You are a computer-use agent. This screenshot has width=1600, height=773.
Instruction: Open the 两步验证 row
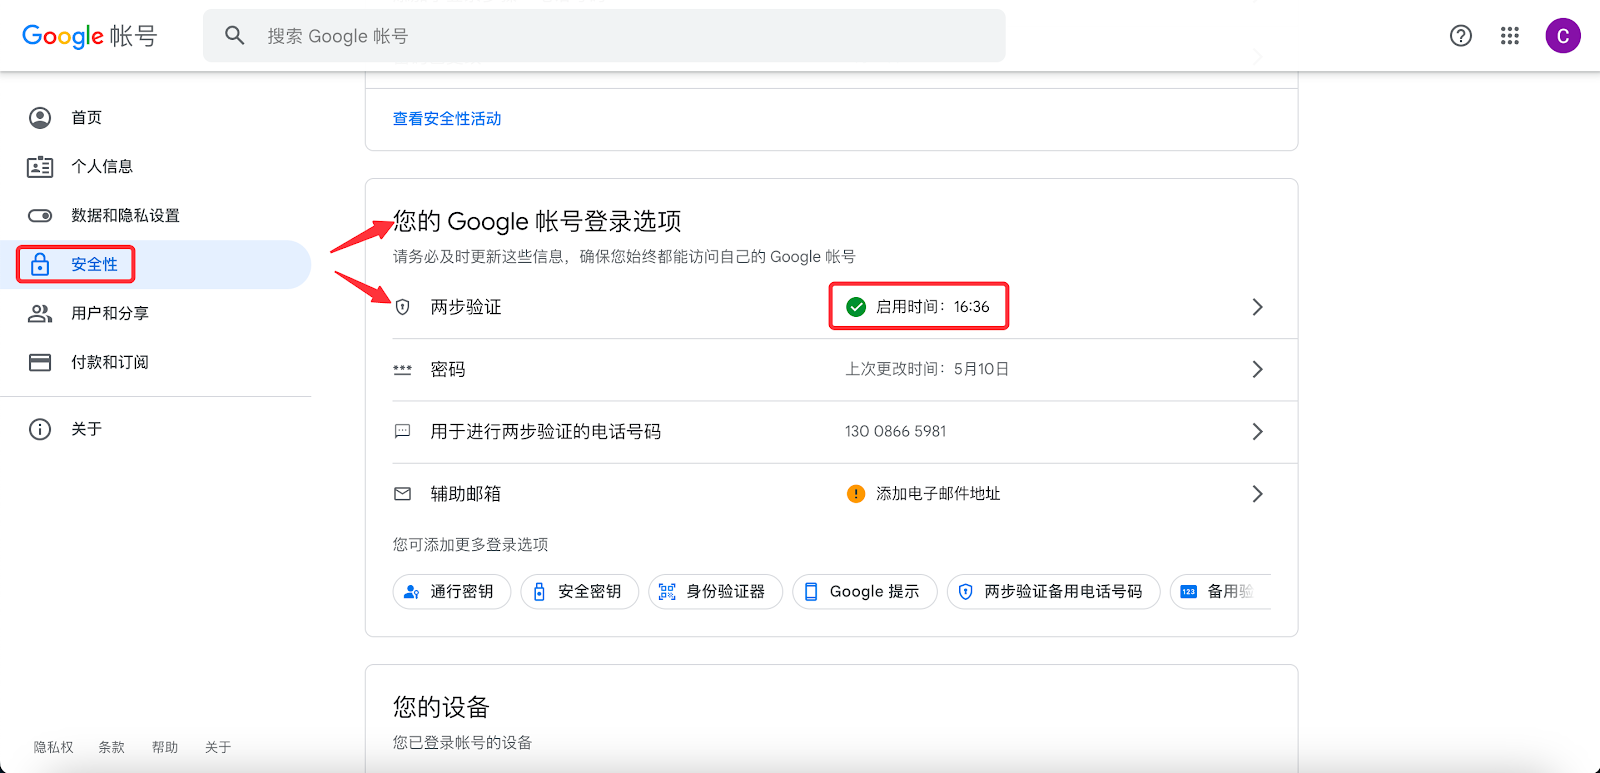coord(831,307)
